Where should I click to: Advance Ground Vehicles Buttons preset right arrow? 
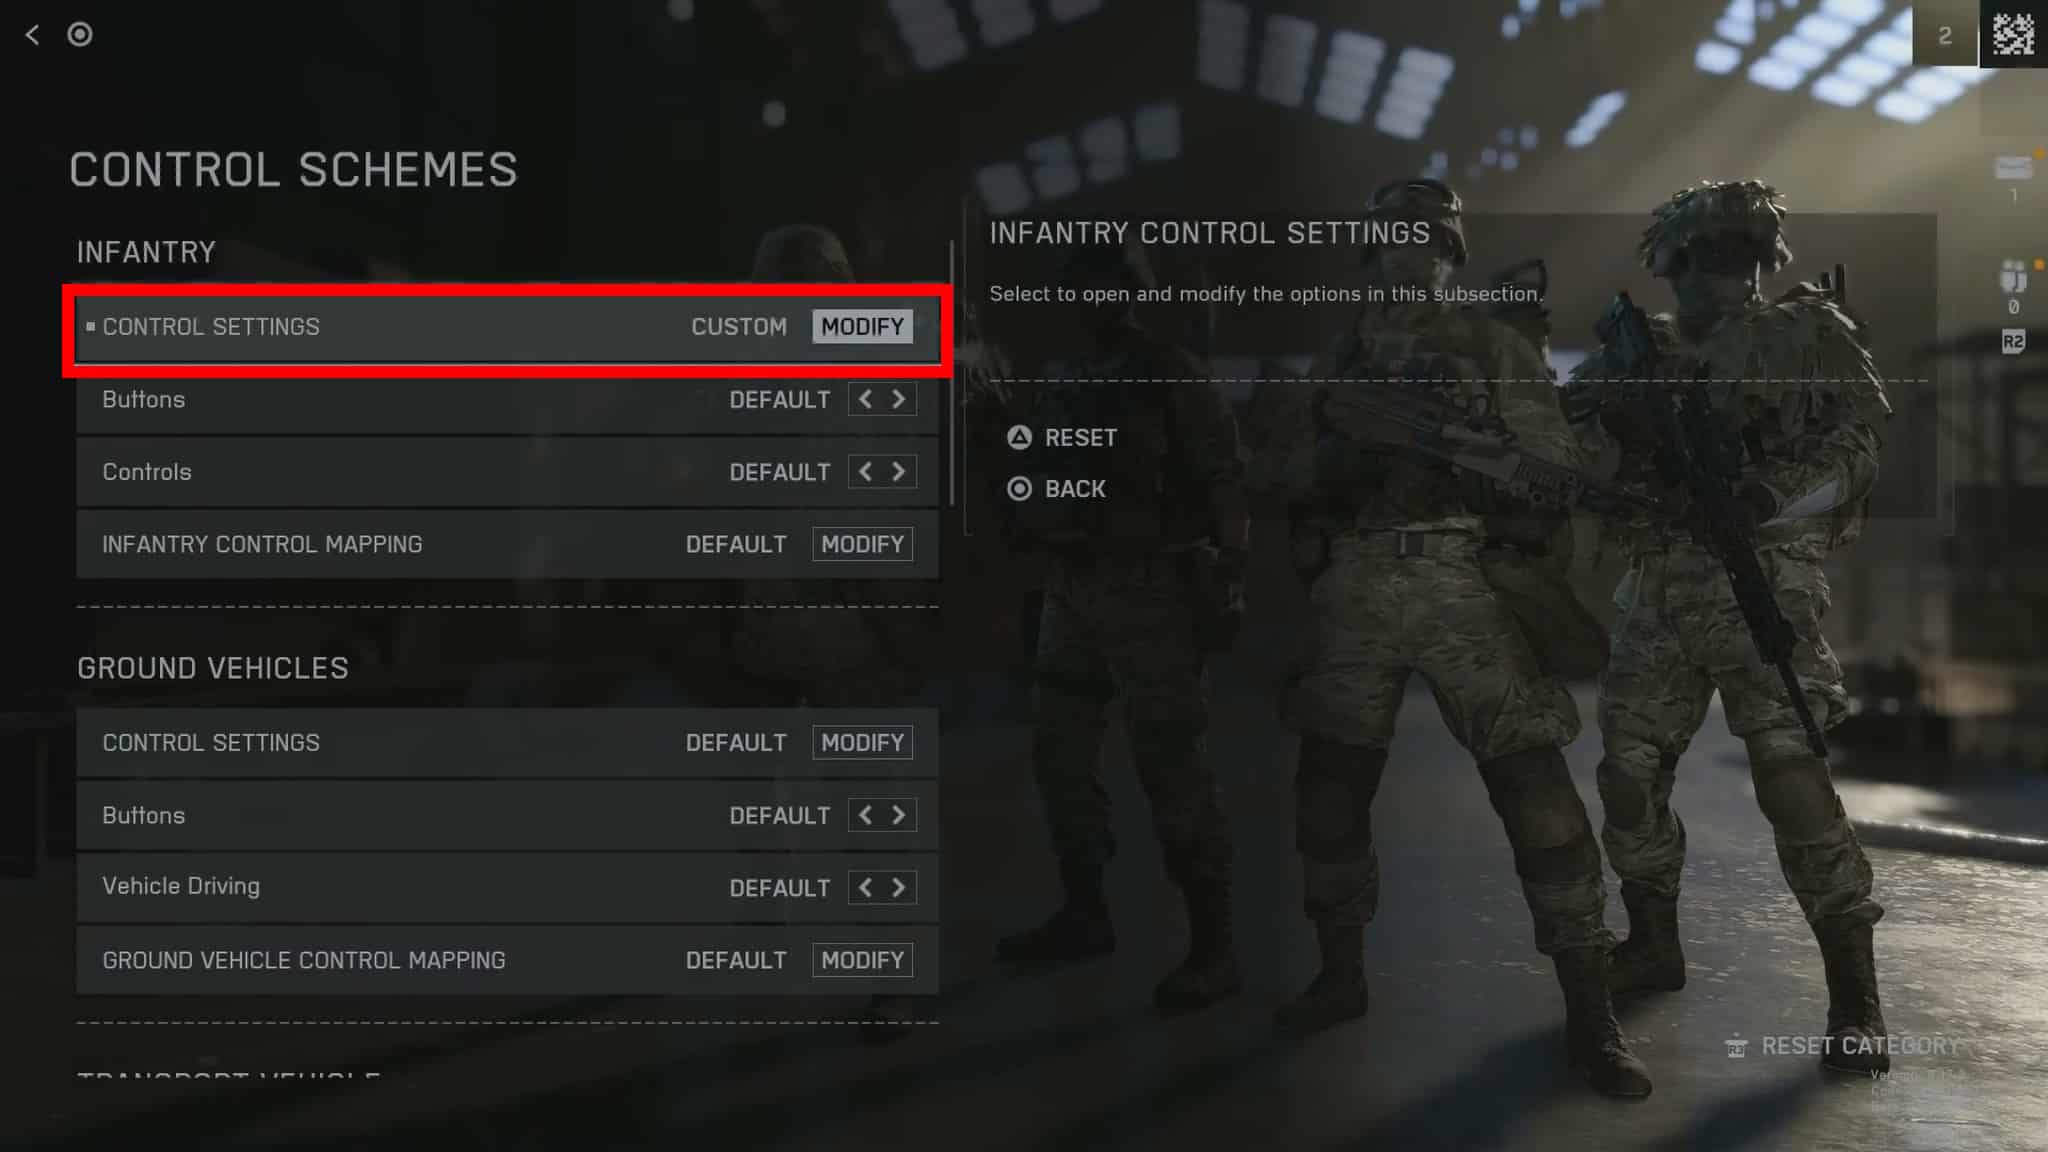click(899, 815)
